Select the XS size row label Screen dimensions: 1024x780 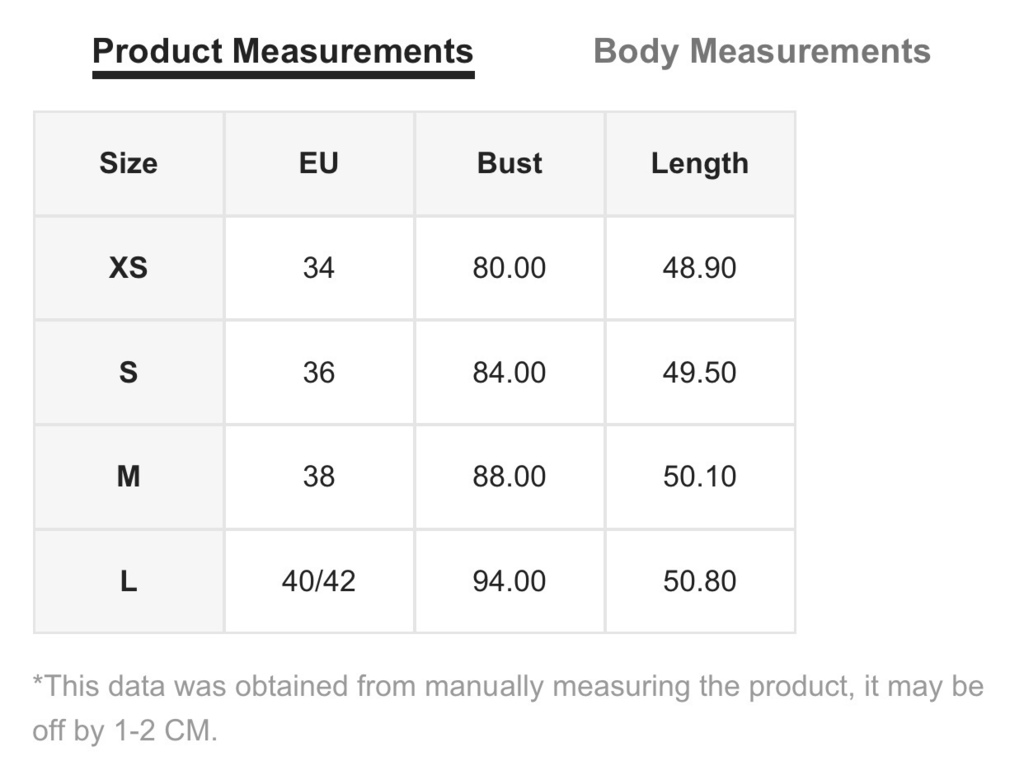pos(129,268)
